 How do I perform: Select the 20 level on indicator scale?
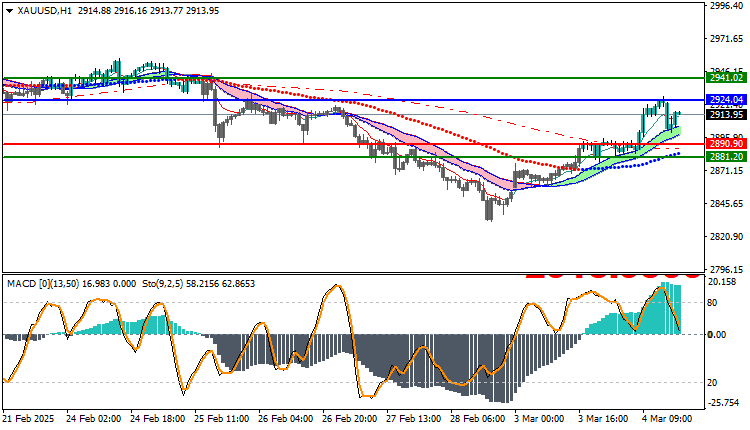[712, 382]
